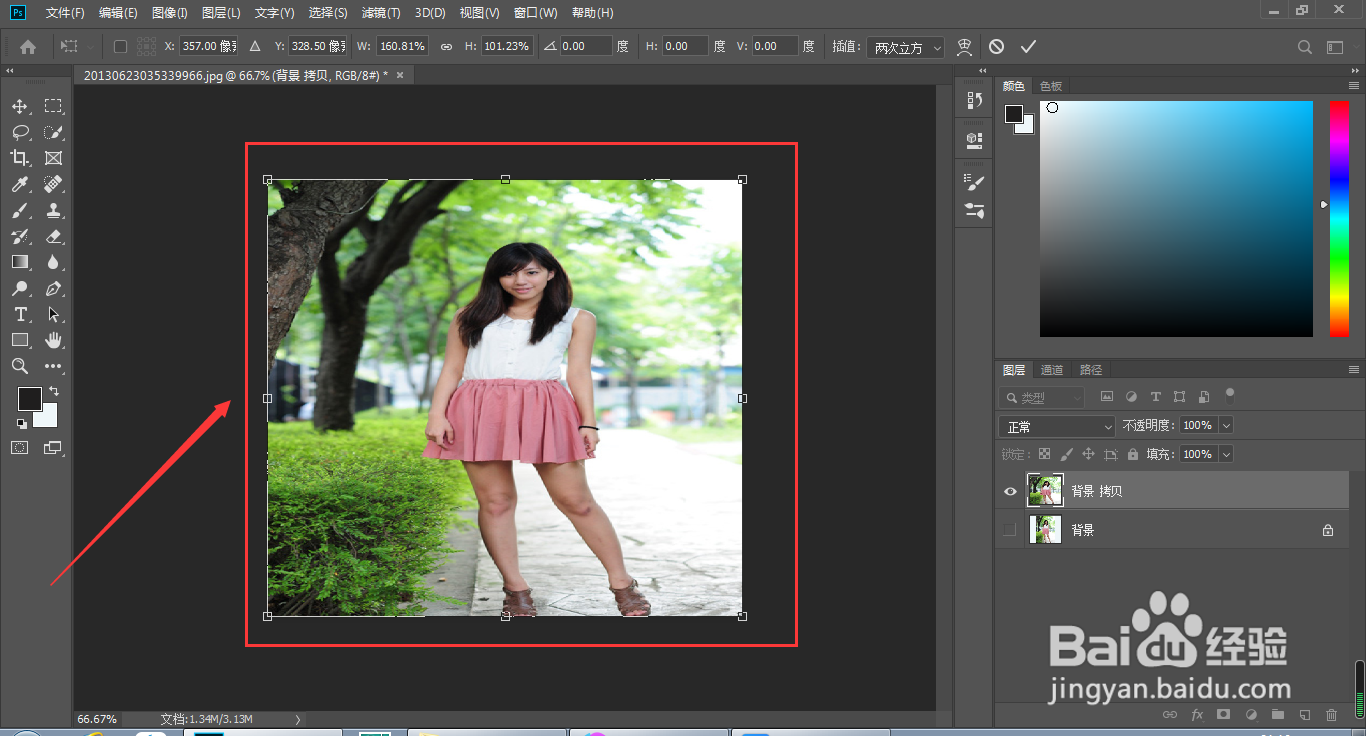Hide the 背景 拷贝 layer via eye icon

pyautogui.click(x=1010, y=492)
